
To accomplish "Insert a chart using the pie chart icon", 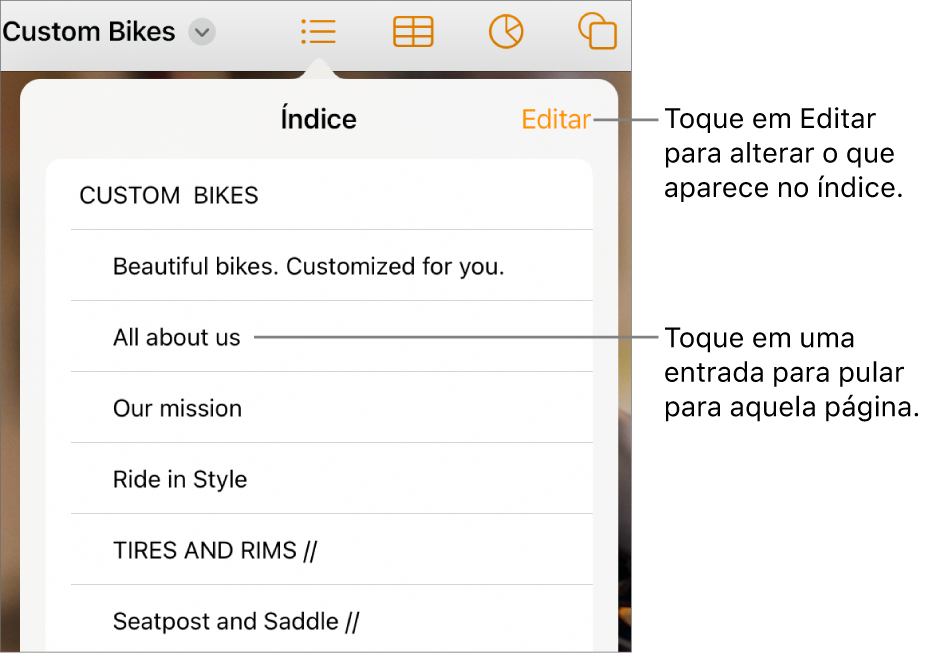I will (x=506, y=31).
